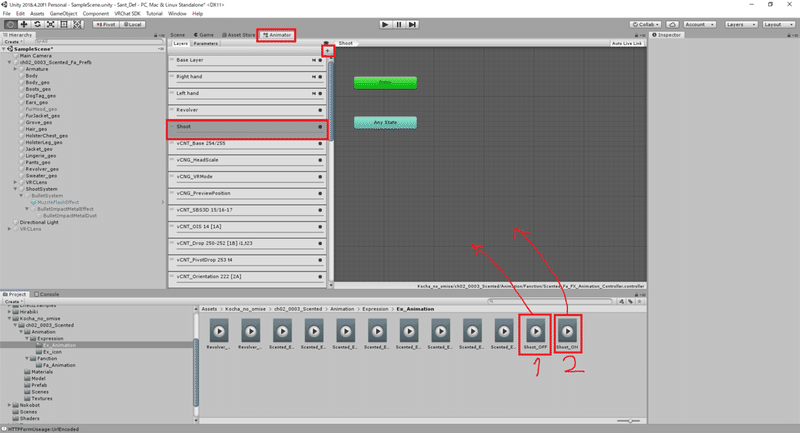The image size is (800, 433).
Task: Select the Revolver animator layer
Action: click(x=247, y=112)
